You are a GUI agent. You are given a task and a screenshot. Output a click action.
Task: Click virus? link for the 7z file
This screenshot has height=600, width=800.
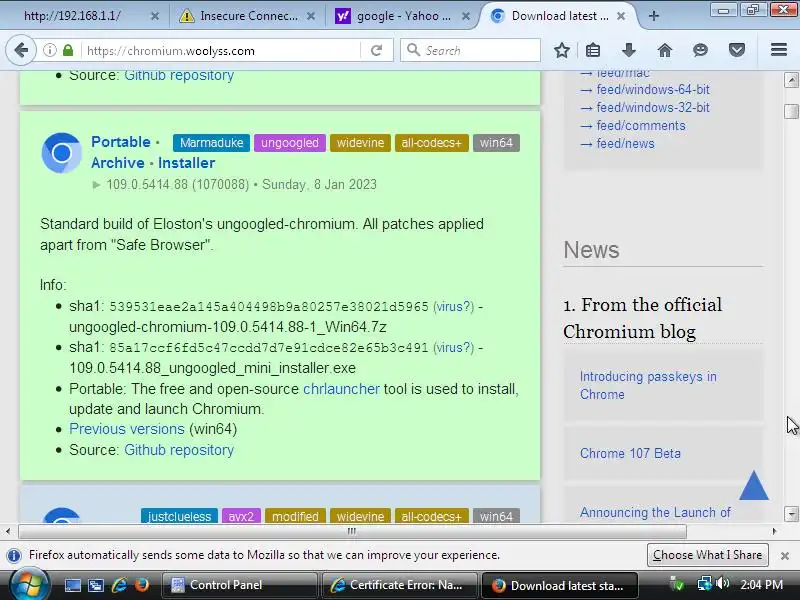coord(454,307)
